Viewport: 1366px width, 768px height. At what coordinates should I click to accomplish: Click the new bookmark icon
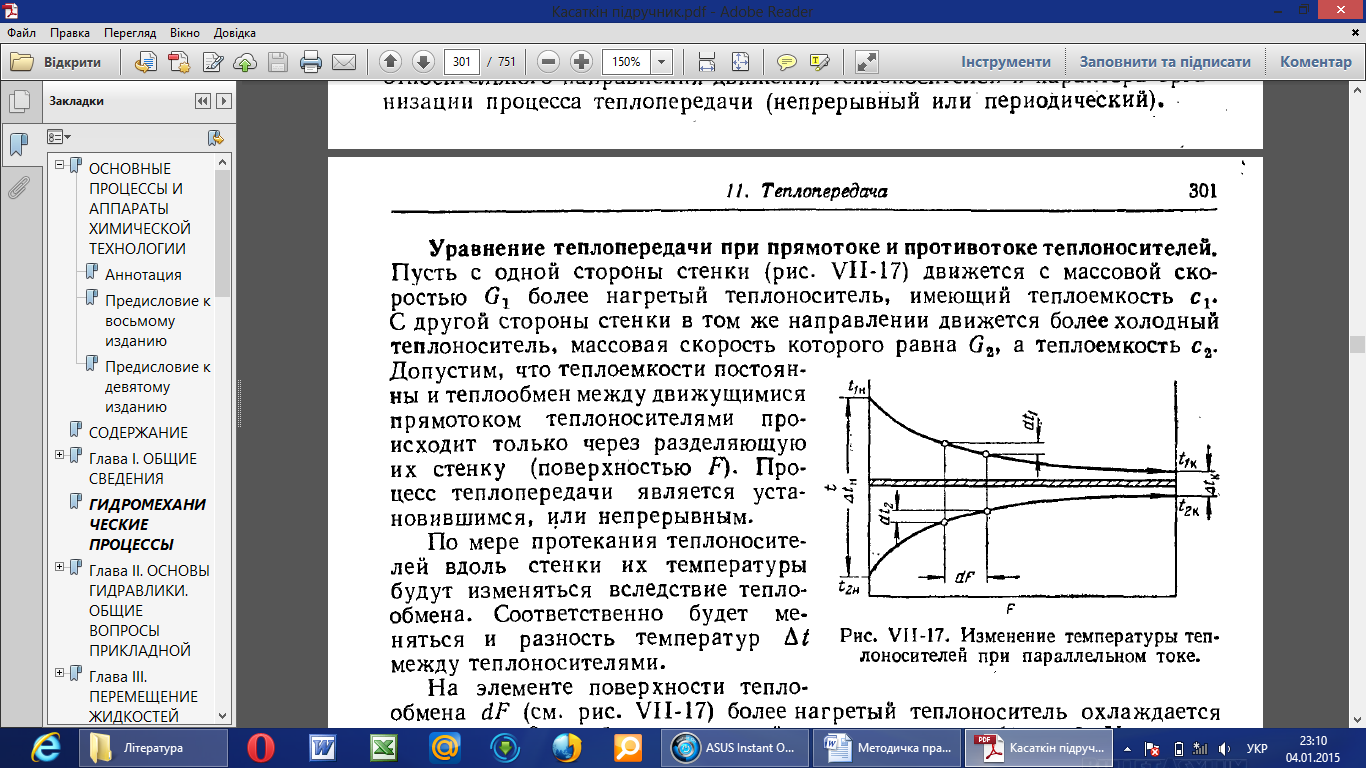pyautogui.click(x=215, y=137)
